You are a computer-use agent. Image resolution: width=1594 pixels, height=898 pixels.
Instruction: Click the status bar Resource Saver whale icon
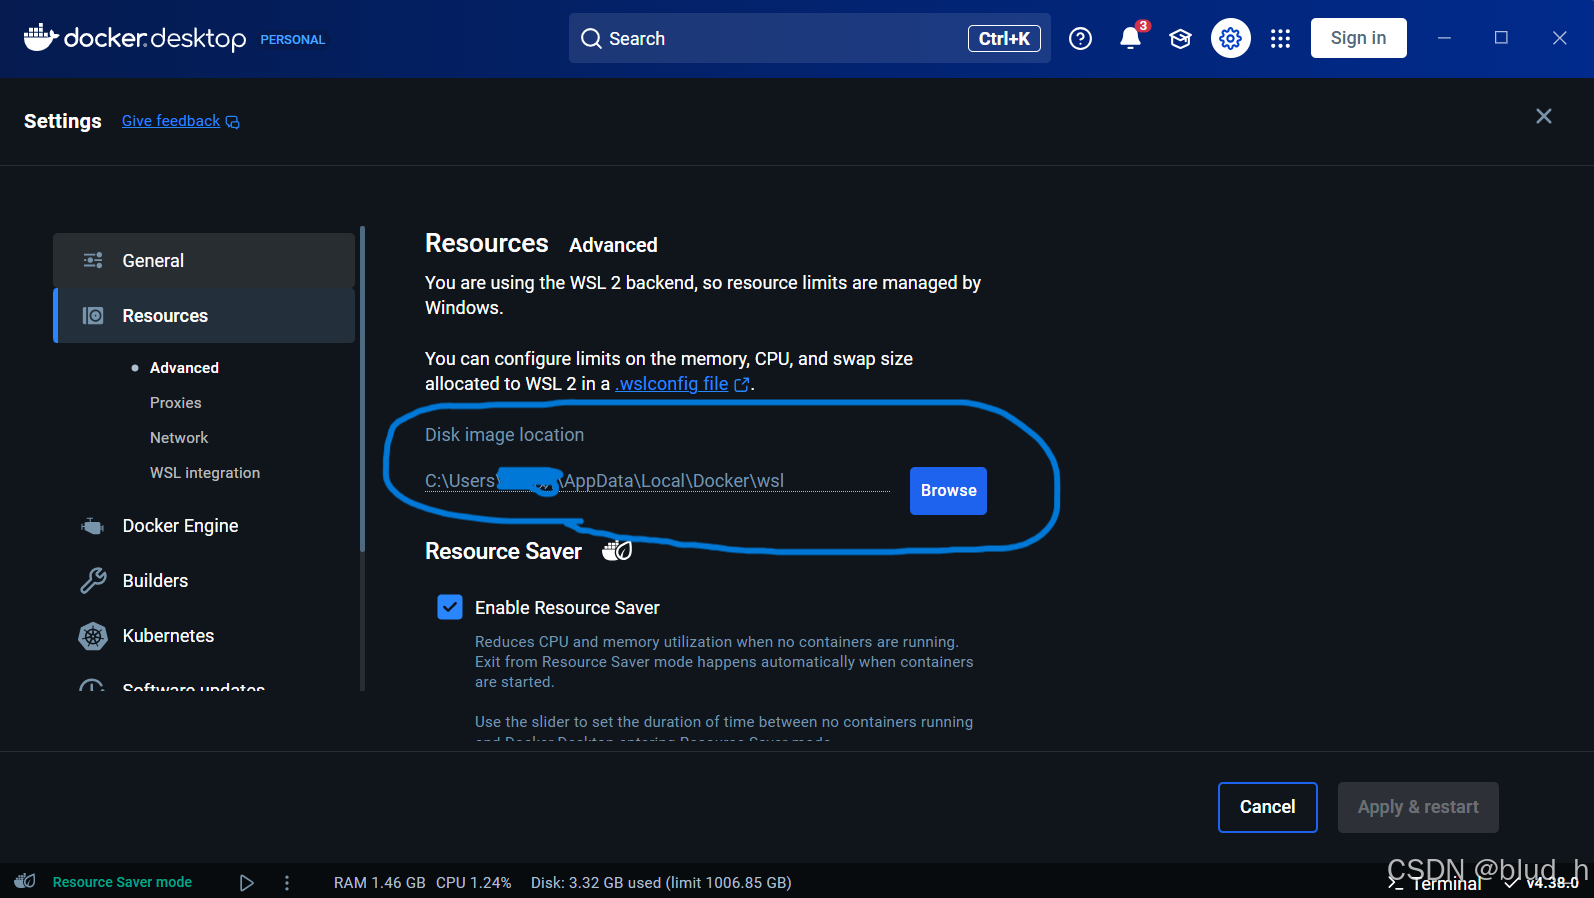point(25,881)
